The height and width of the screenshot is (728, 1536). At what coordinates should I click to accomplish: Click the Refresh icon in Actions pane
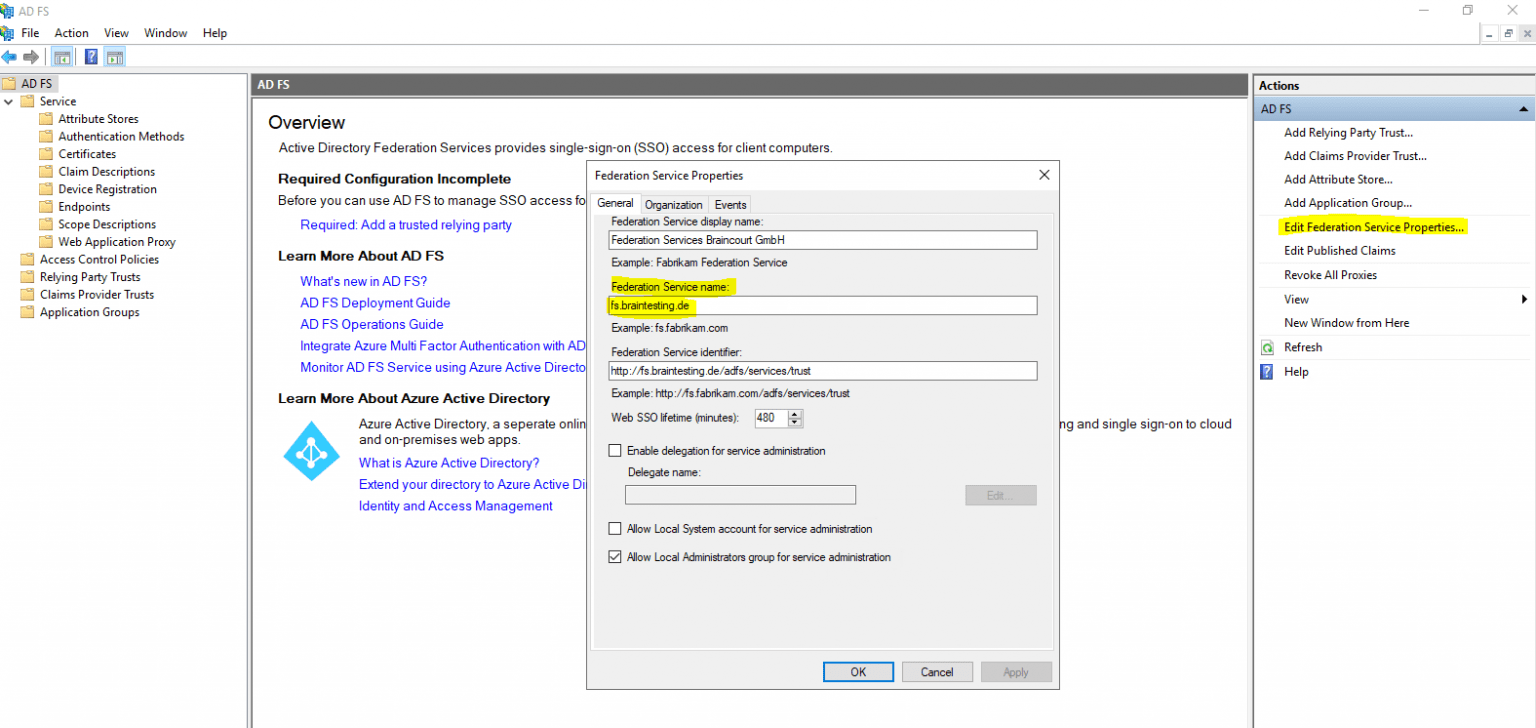1267,347
